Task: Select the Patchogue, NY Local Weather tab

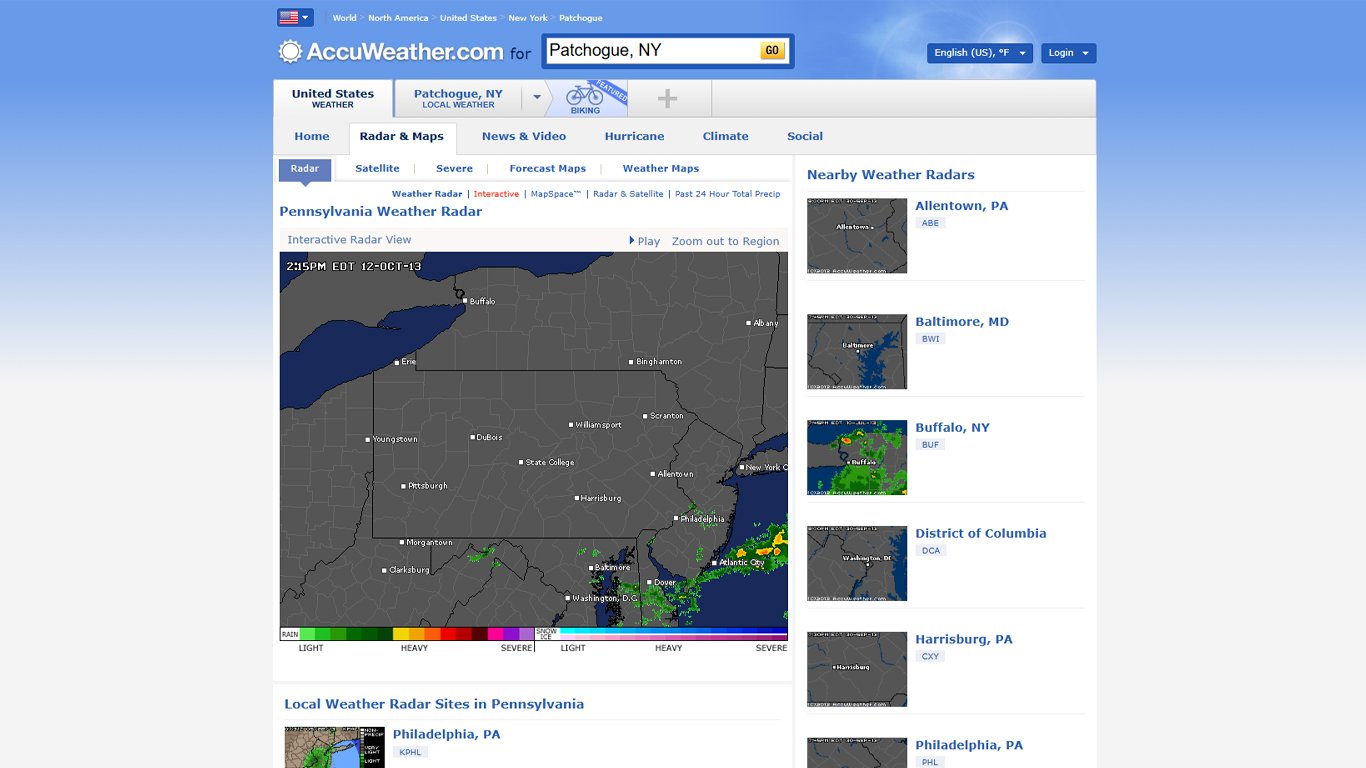Action: (x=458, y=98)
